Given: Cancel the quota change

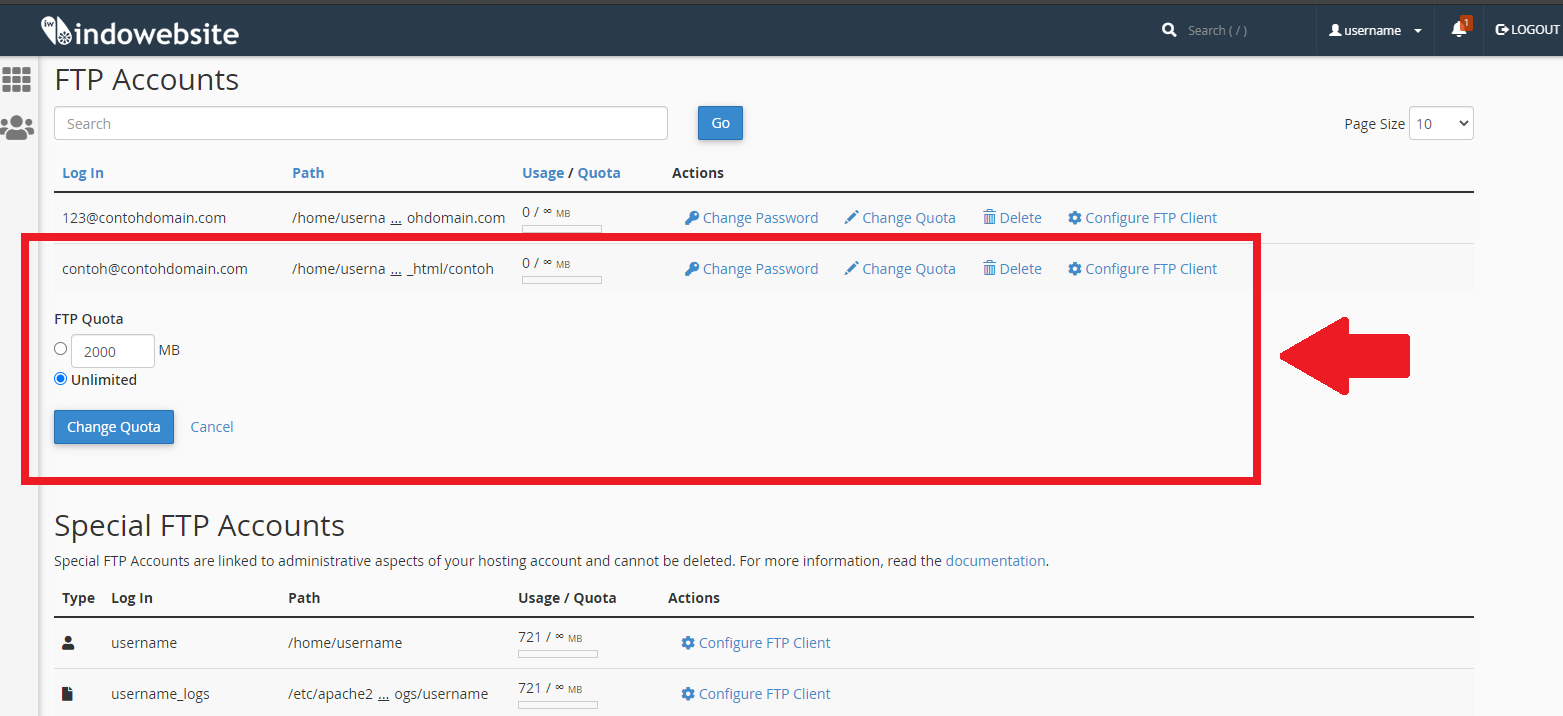Looking at the screenshot, I should click(x=212, y=427).
